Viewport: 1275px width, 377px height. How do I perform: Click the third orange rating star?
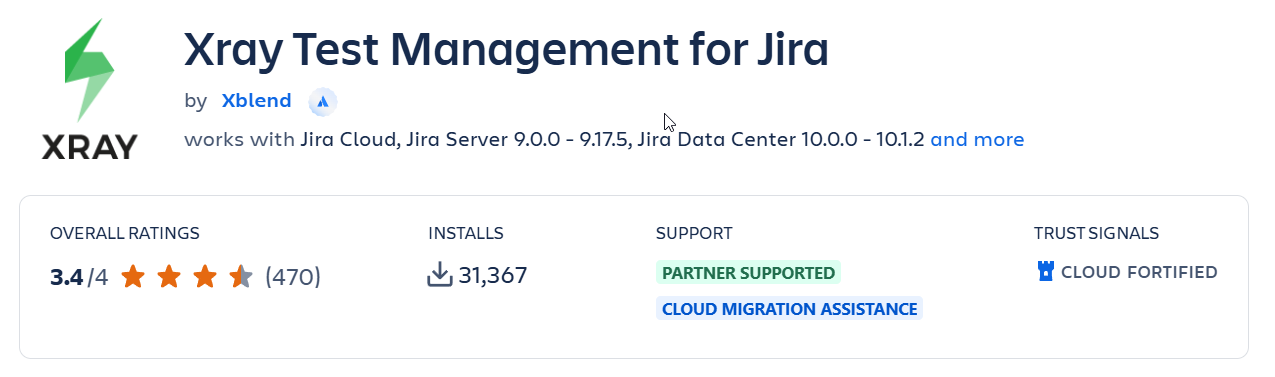click(x=205, y=276)
